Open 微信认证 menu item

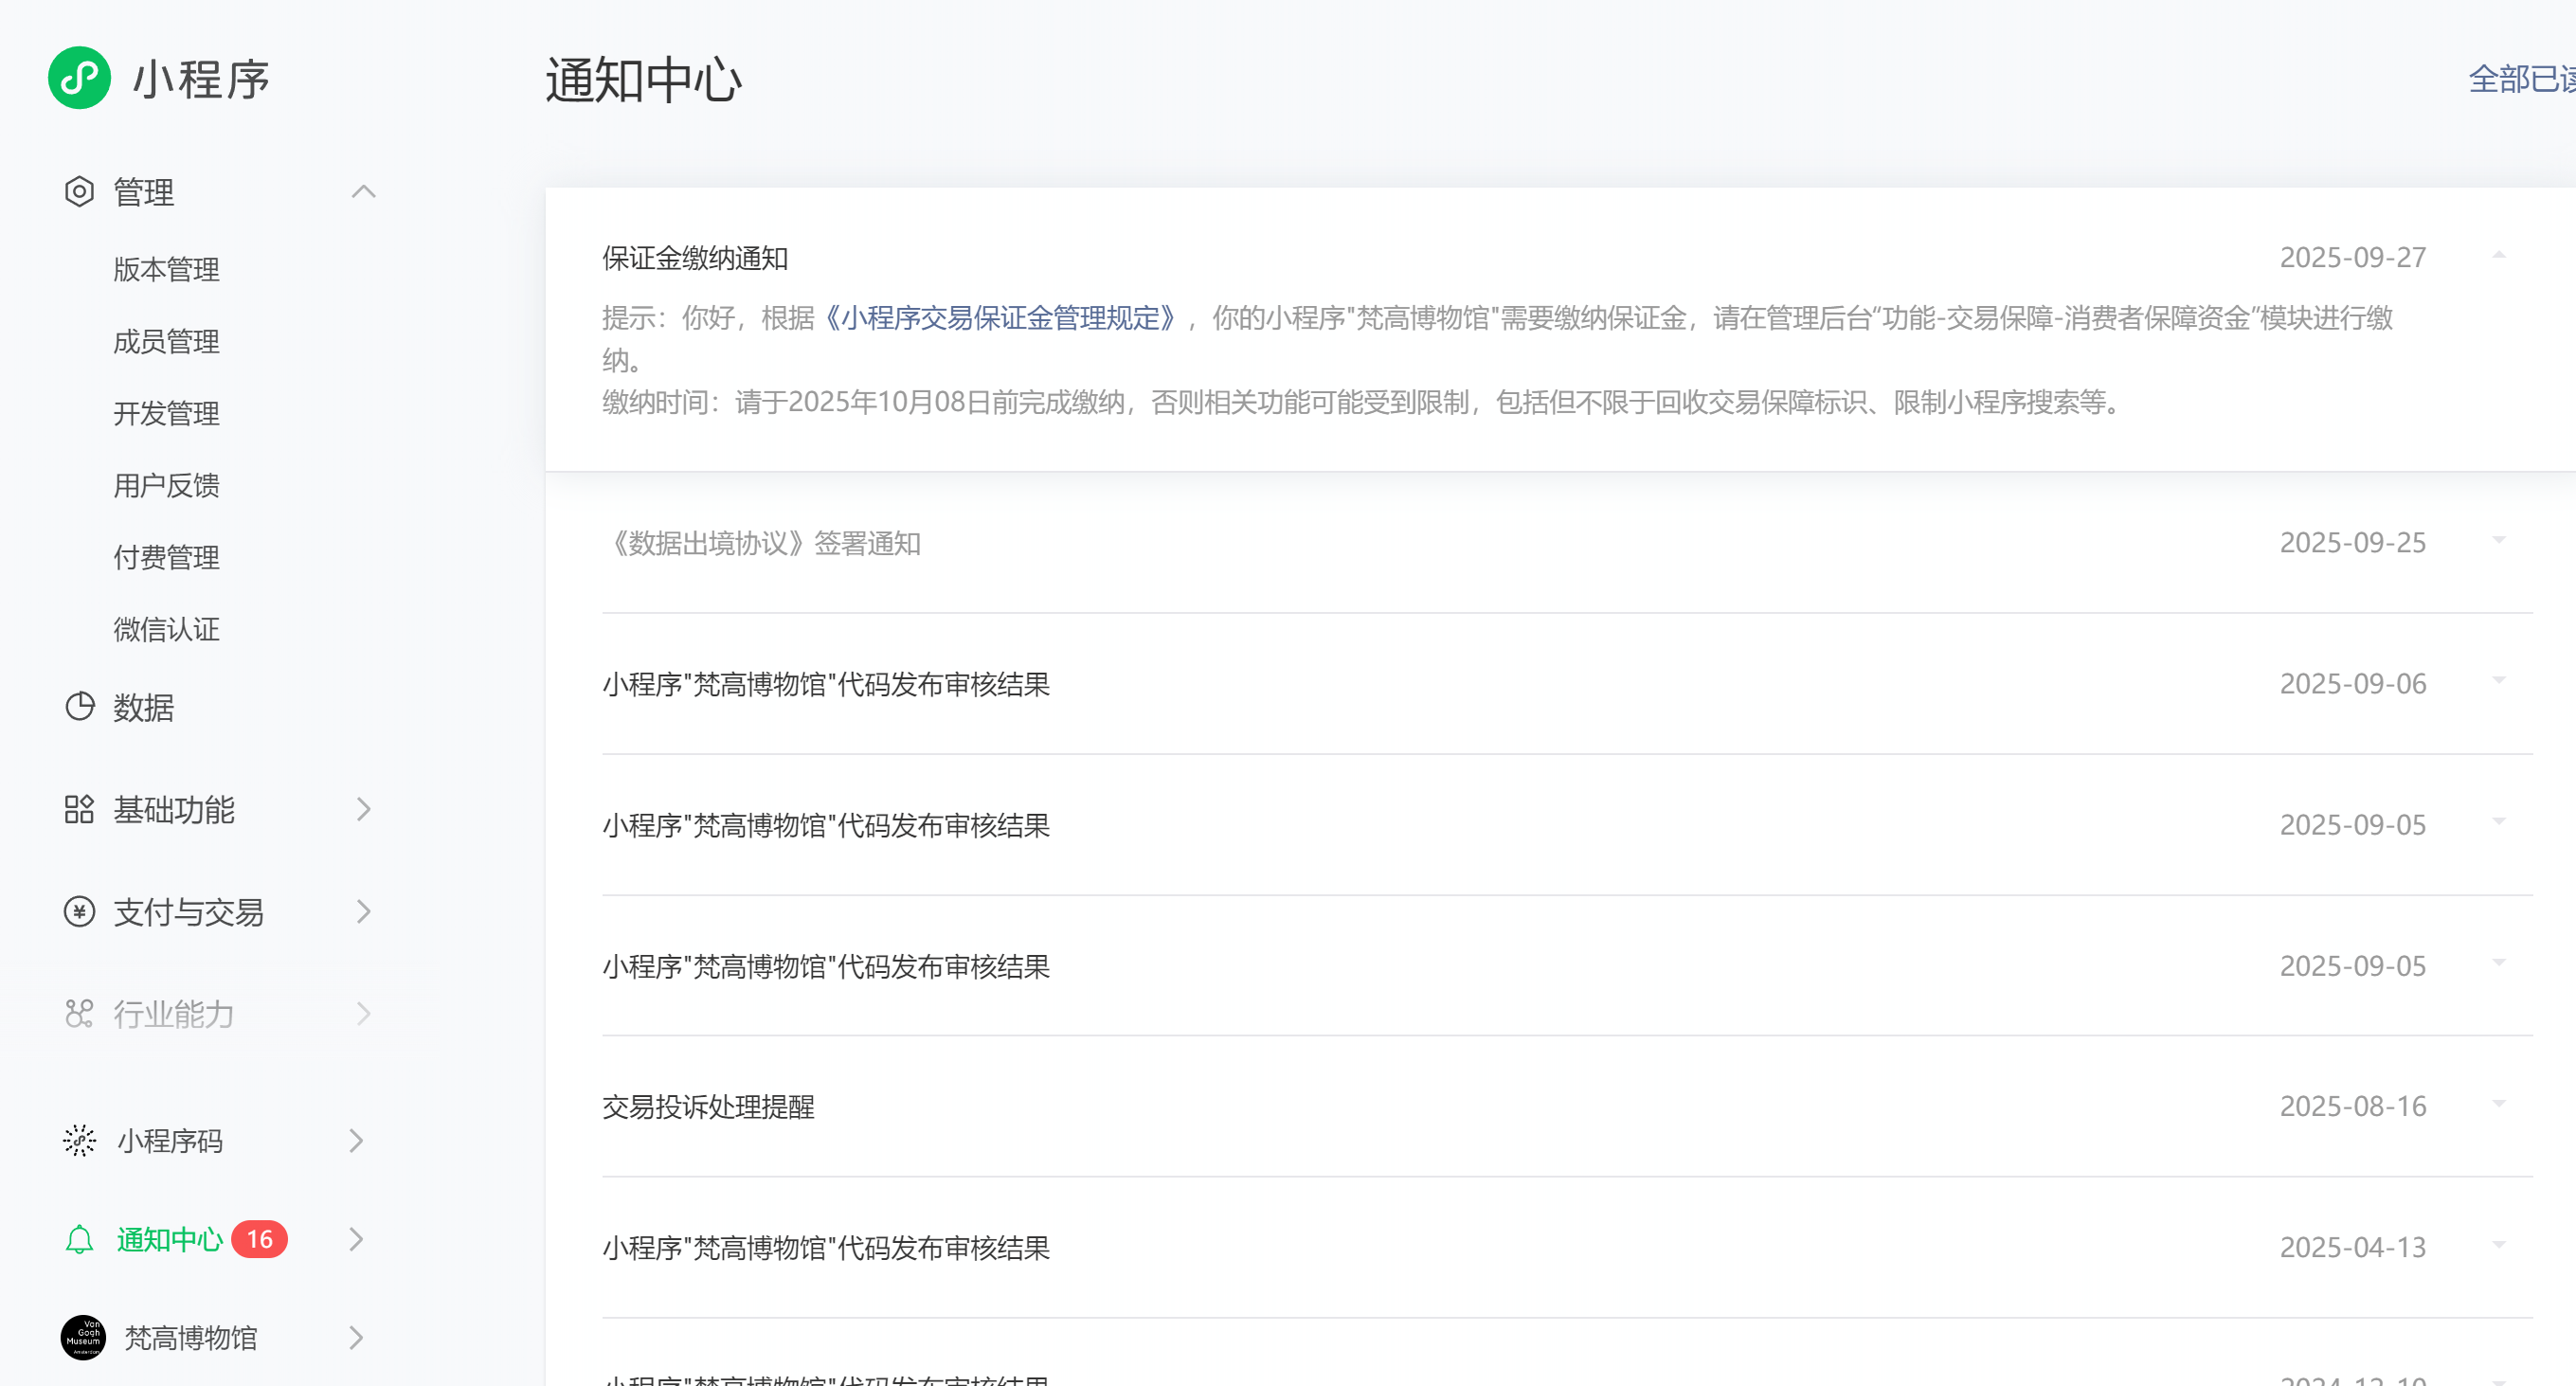[x=166, y=629]
